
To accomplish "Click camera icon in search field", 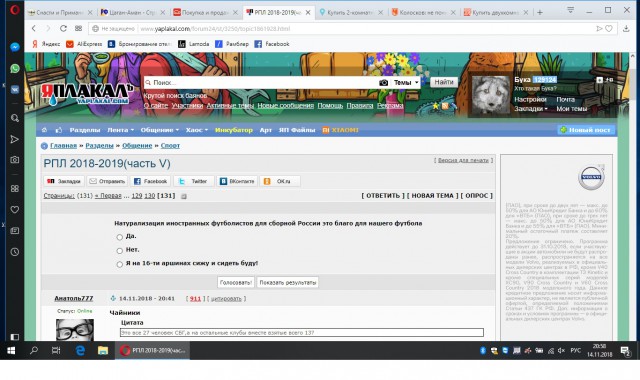I will 383,82.
